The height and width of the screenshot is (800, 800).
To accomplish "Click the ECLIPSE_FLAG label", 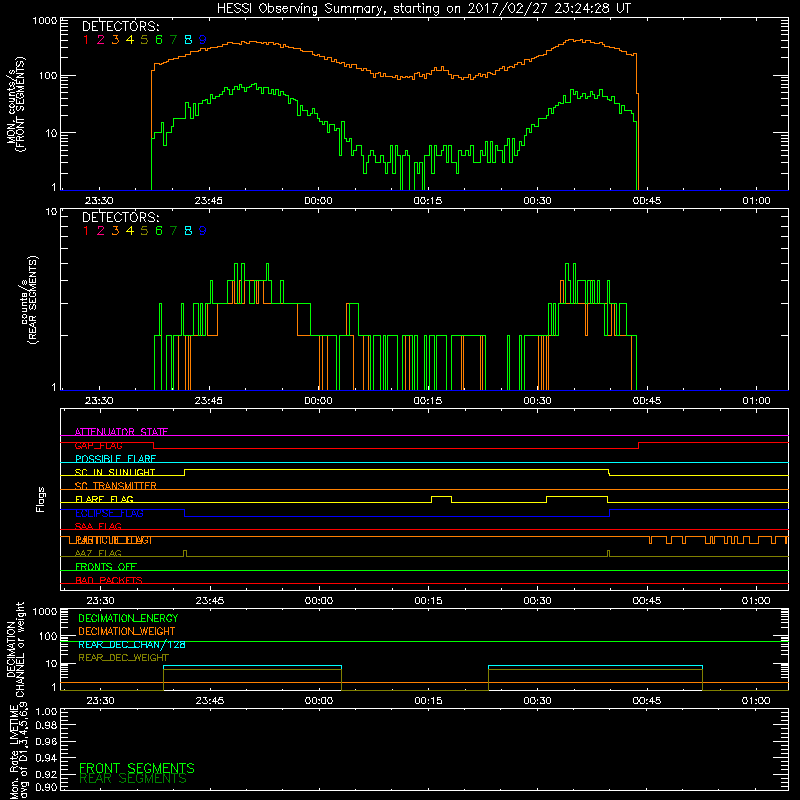I will click(x=109, y=513).
